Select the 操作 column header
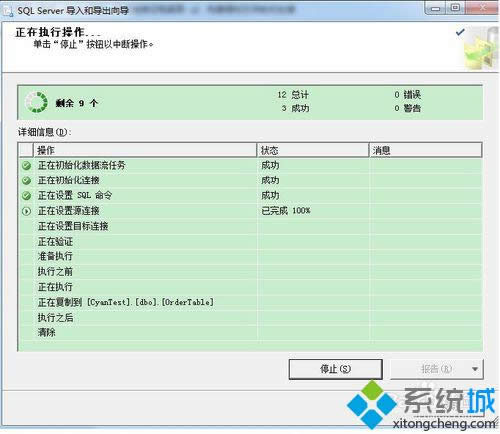This screenshot has width=500, height=434. tap(145, 150)
